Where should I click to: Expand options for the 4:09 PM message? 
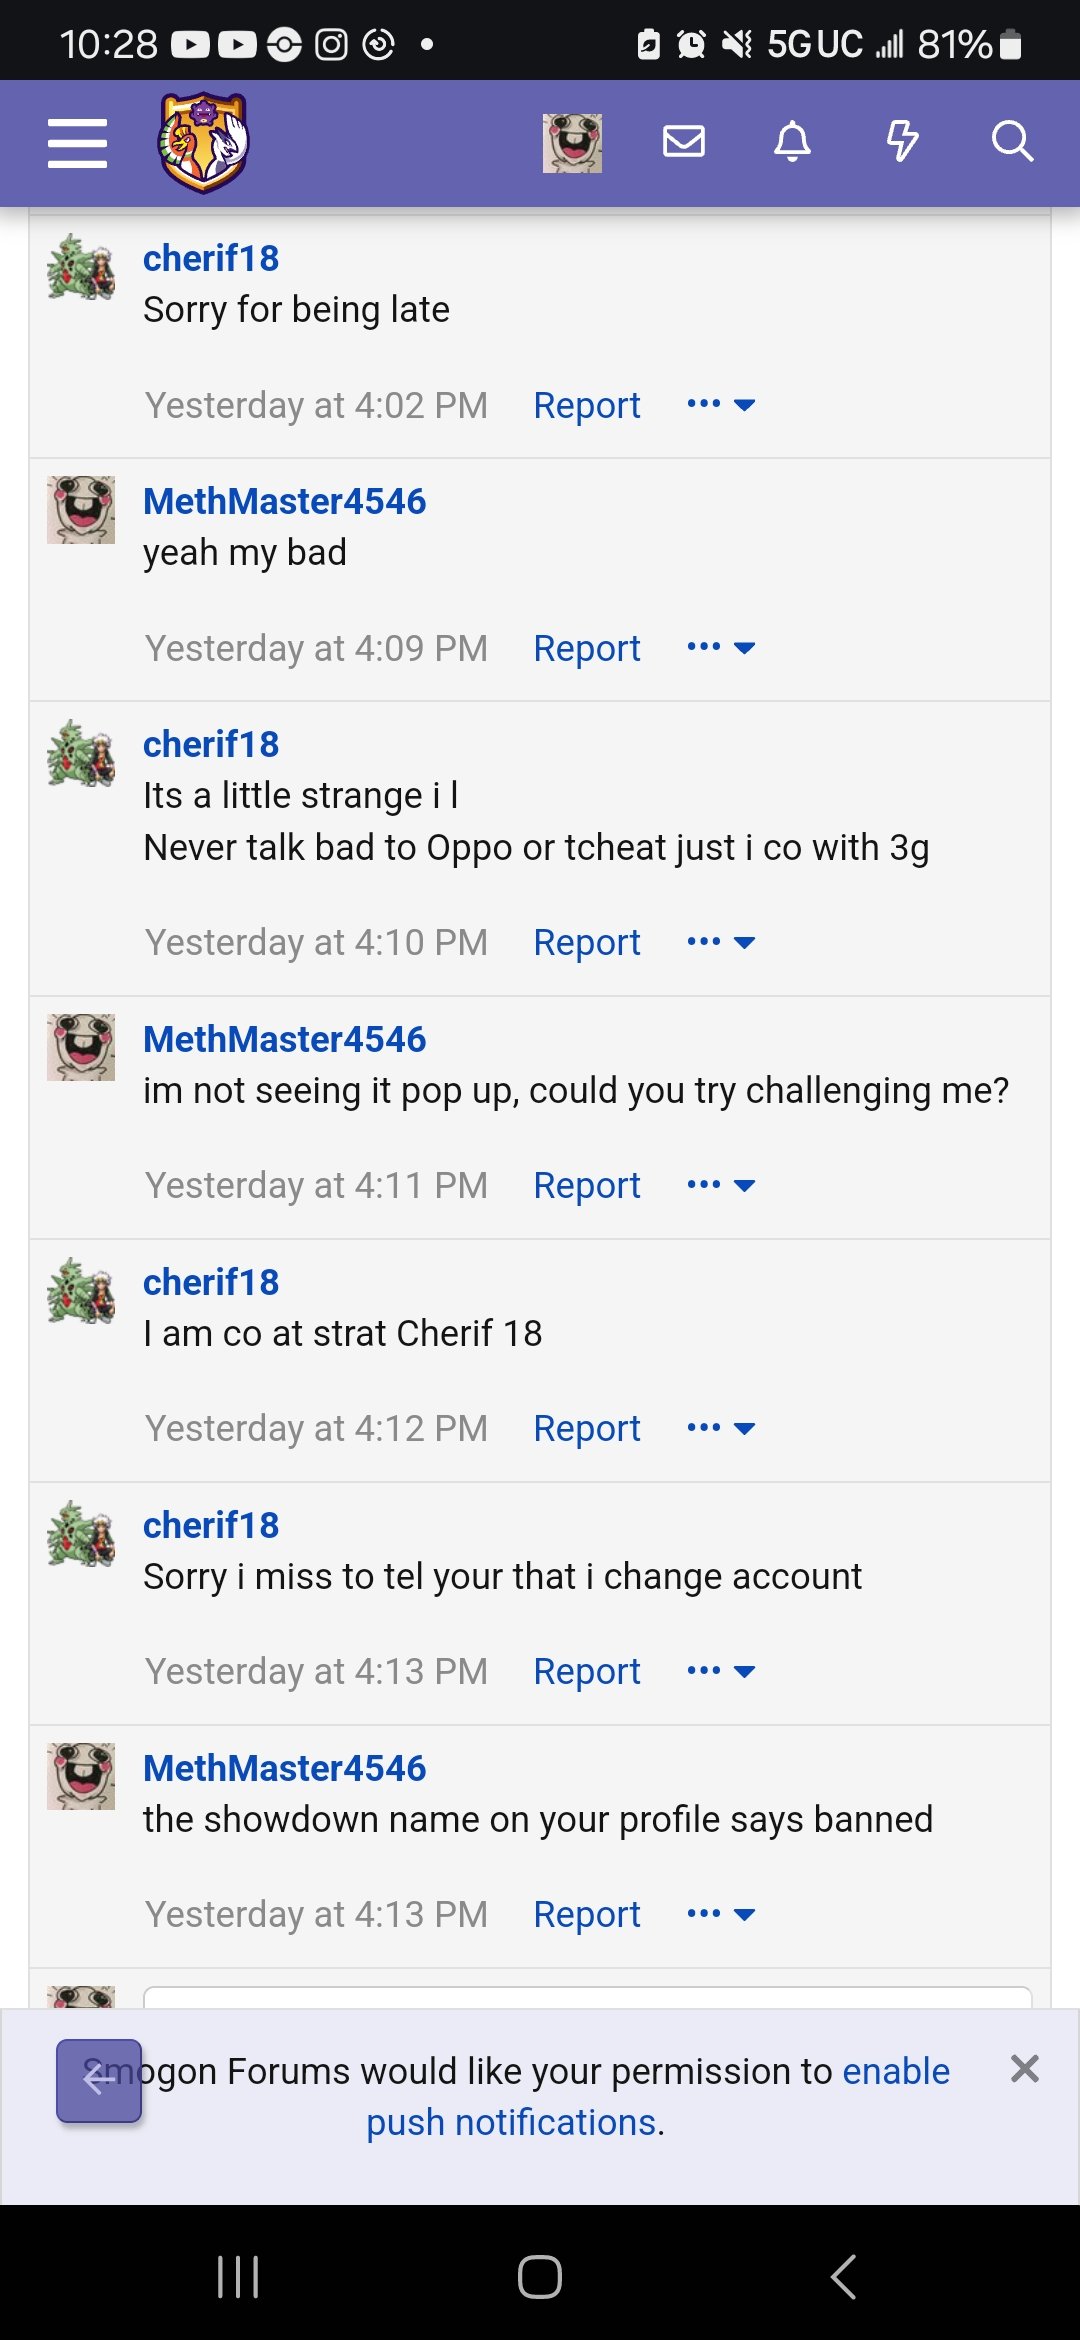point(721,648)
